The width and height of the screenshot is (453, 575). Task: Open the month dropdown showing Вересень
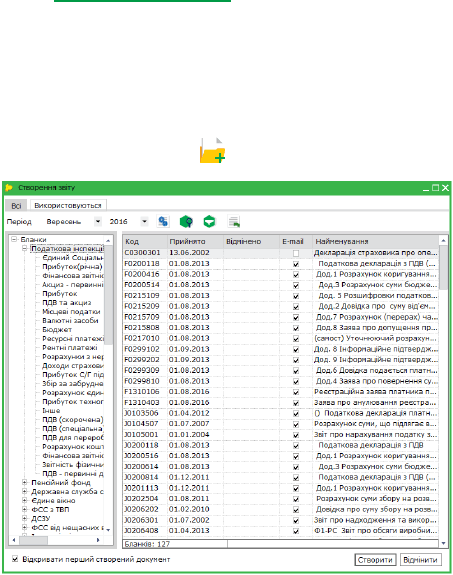[x=98, y=221]
